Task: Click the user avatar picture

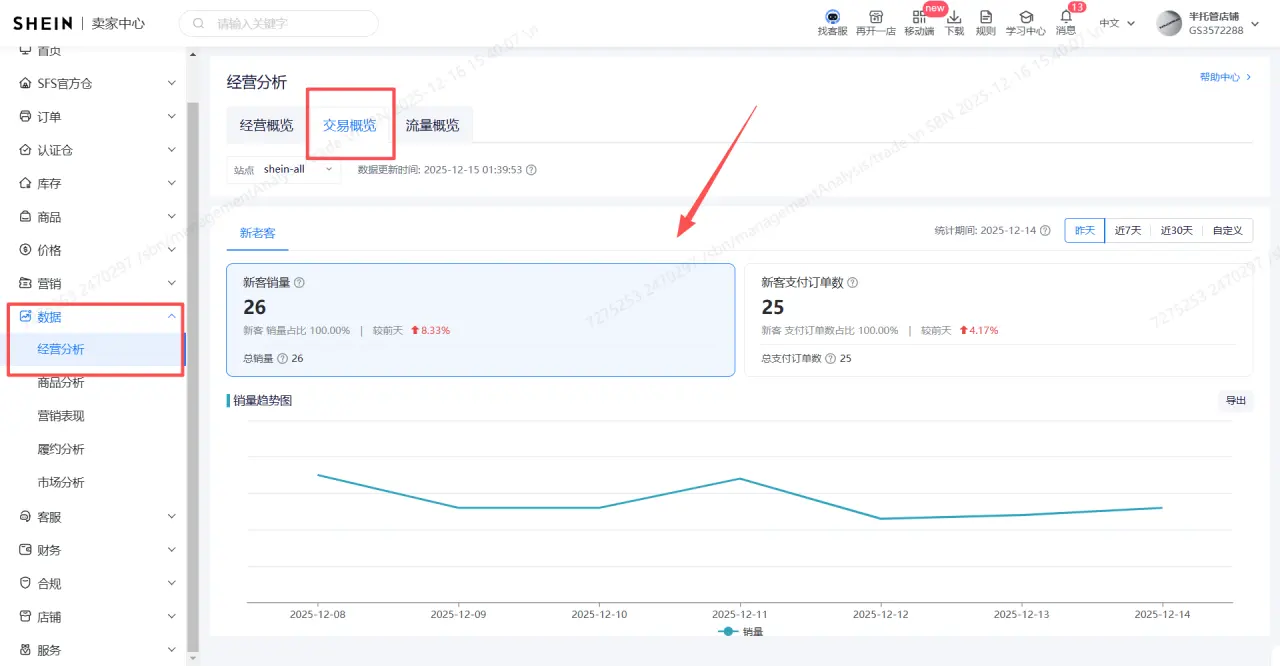Action: (x=1169, y=23)
